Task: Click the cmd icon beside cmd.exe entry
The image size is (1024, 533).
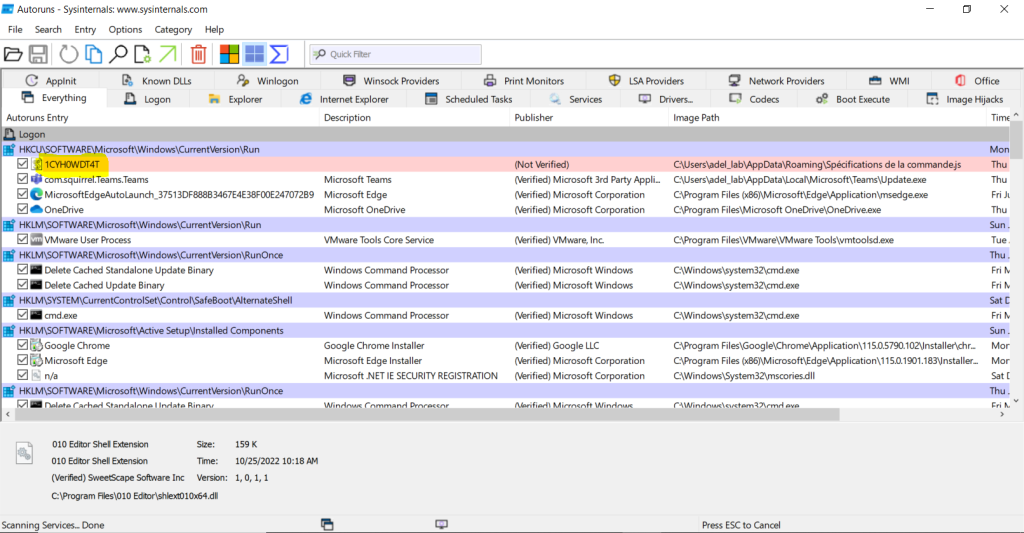Action: tap(37, 315)
